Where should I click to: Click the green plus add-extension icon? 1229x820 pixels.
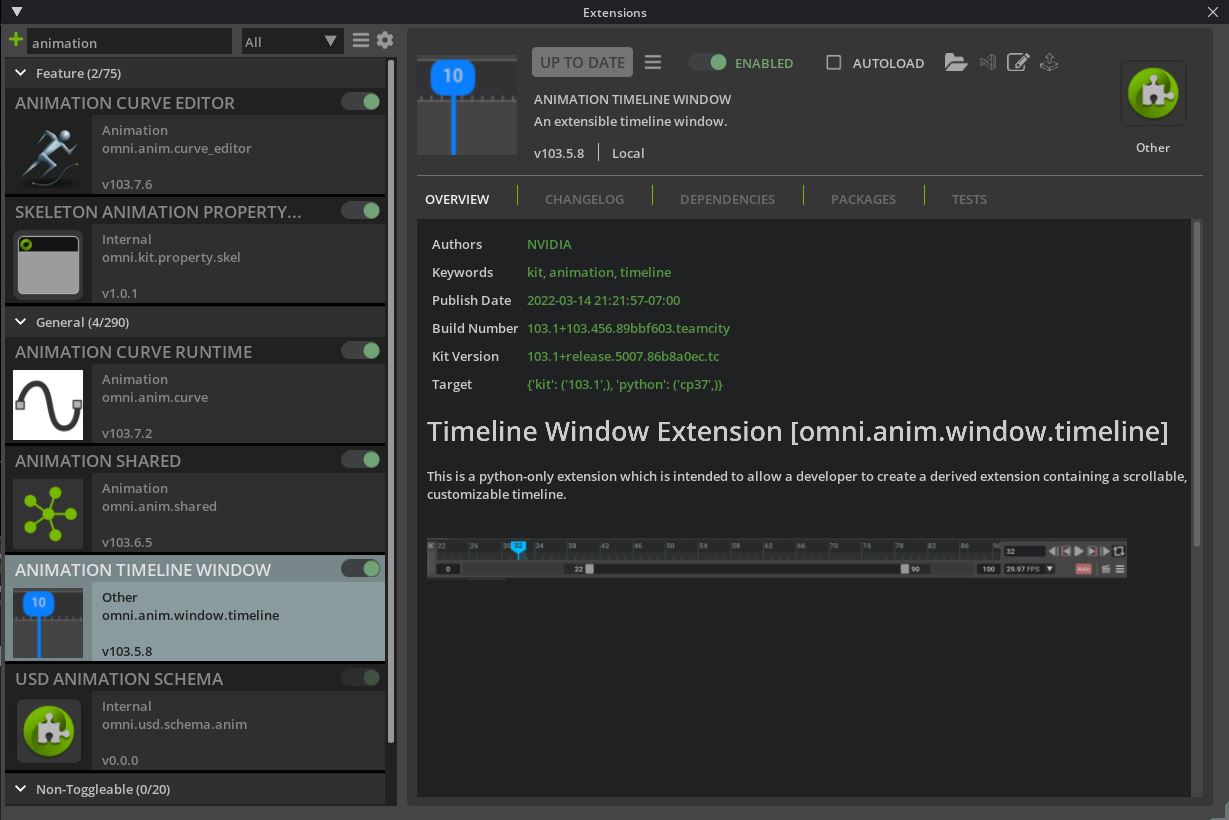[16, 41]
